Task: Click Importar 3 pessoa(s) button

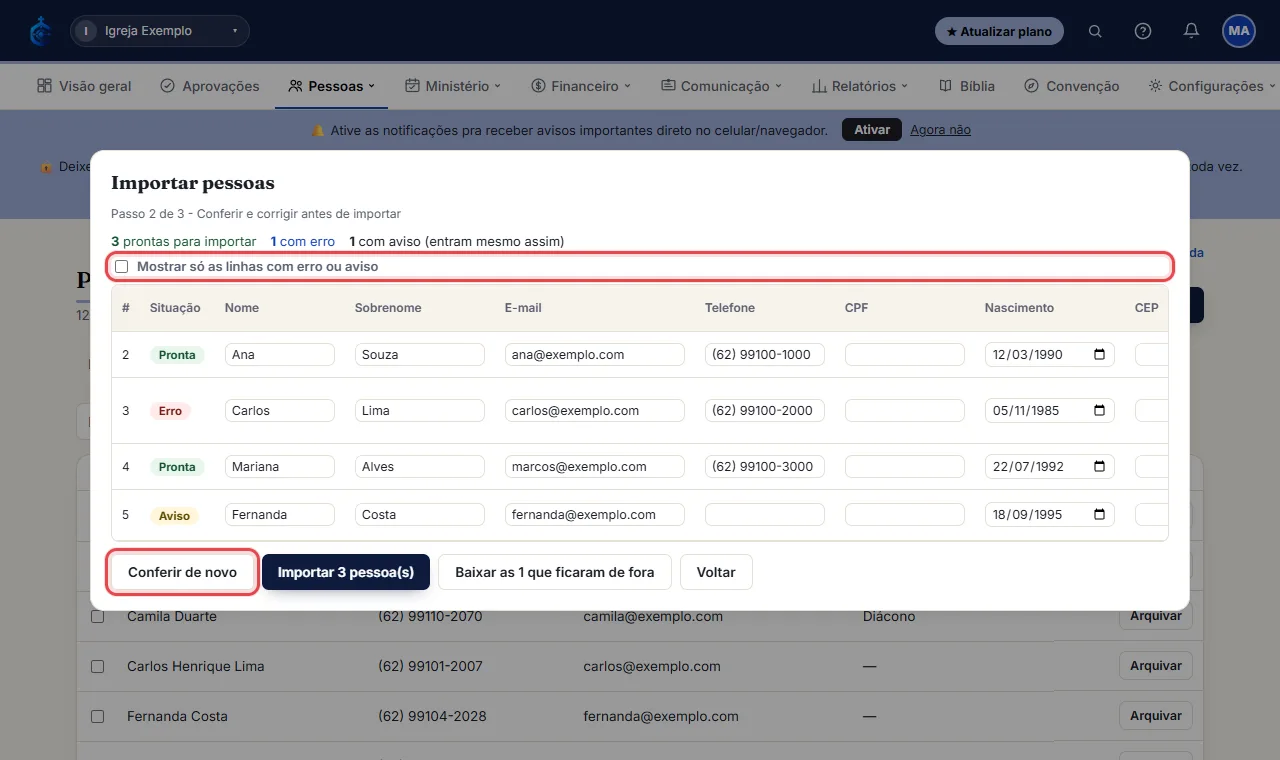Action: (x=346, y=573)
